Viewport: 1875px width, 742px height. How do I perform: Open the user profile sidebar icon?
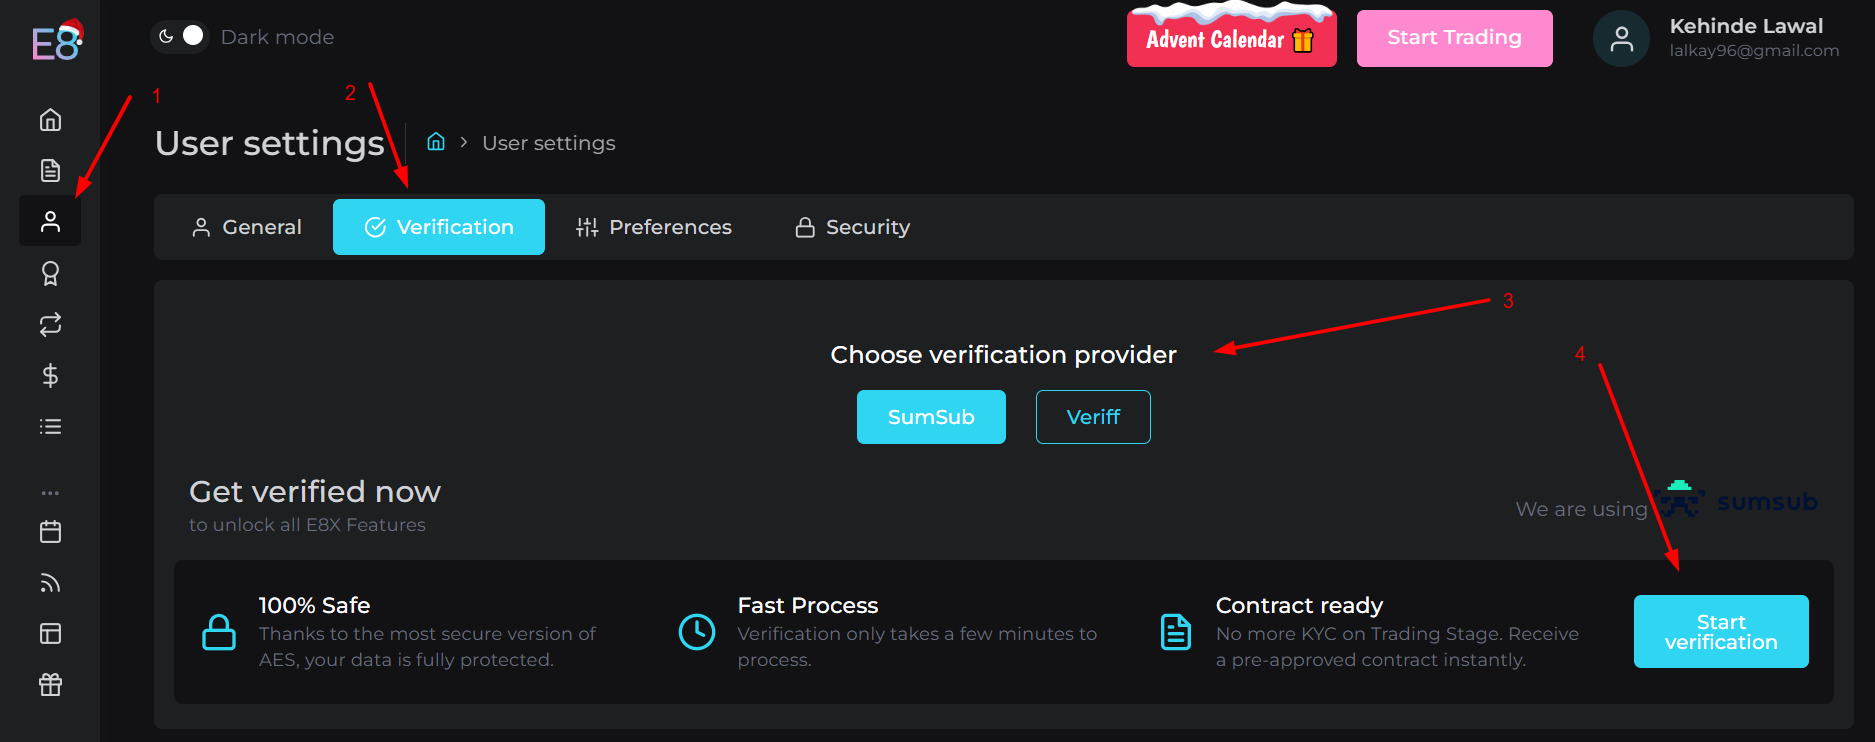pyautogui.click(x=50, y=221)
